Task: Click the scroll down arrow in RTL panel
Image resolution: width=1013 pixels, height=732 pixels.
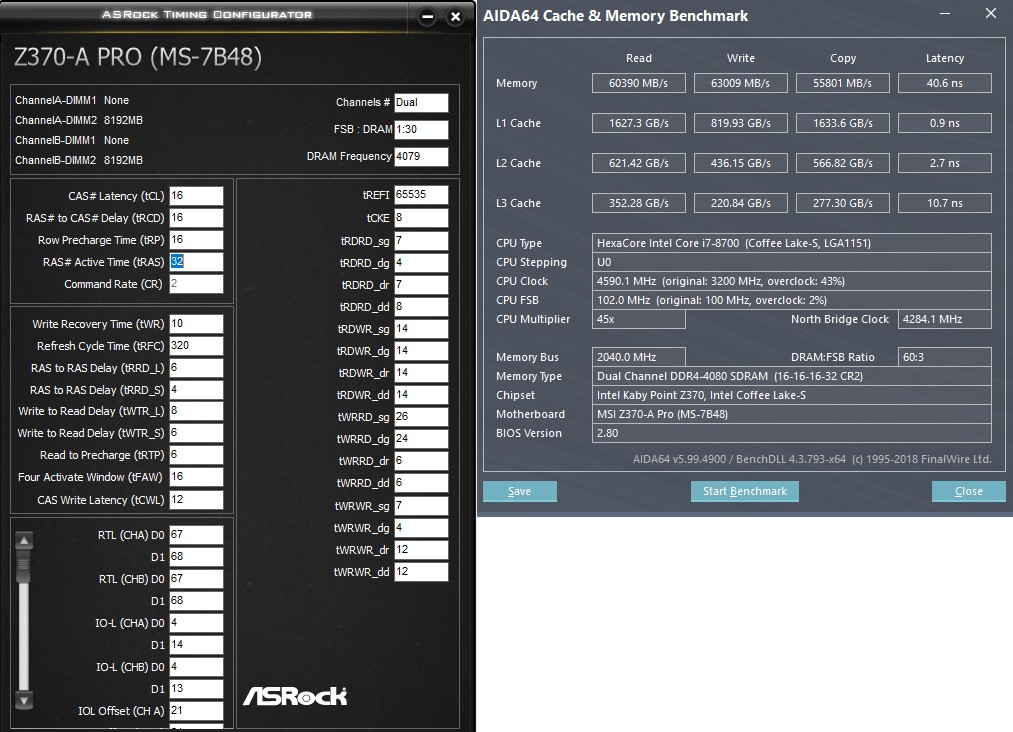Action: [24, 700]
